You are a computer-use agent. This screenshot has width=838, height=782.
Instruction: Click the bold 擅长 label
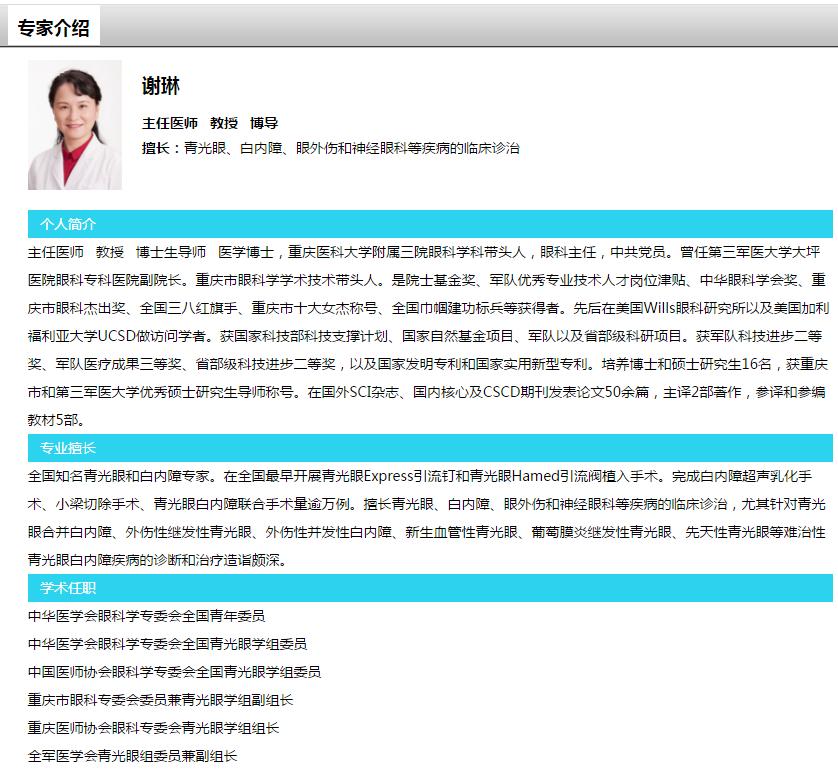pos(156,148)
